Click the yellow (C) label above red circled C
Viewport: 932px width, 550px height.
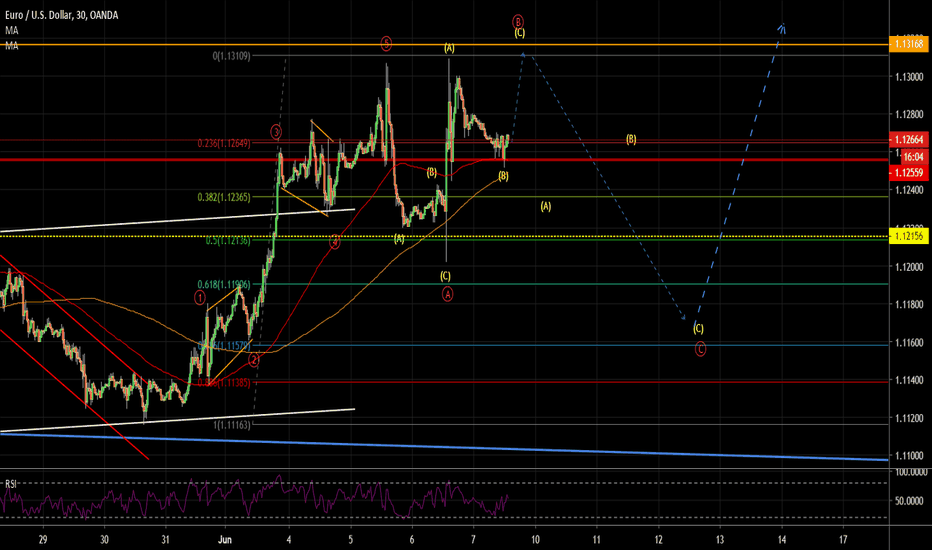tap(698, 328)
